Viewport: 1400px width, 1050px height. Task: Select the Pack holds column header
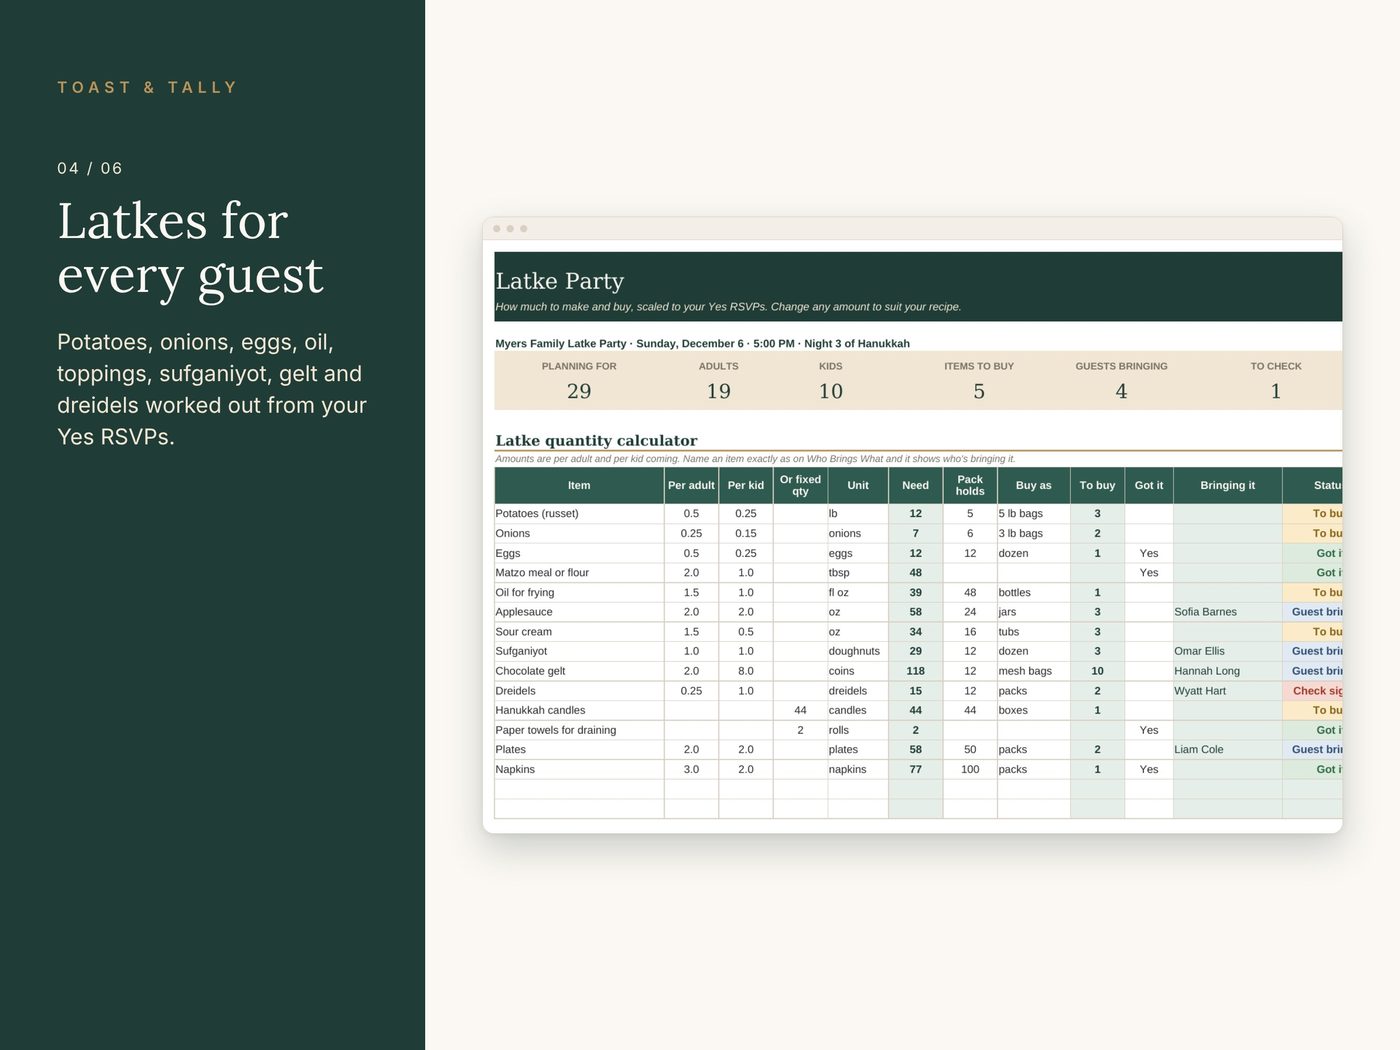(x=970, y=486)
